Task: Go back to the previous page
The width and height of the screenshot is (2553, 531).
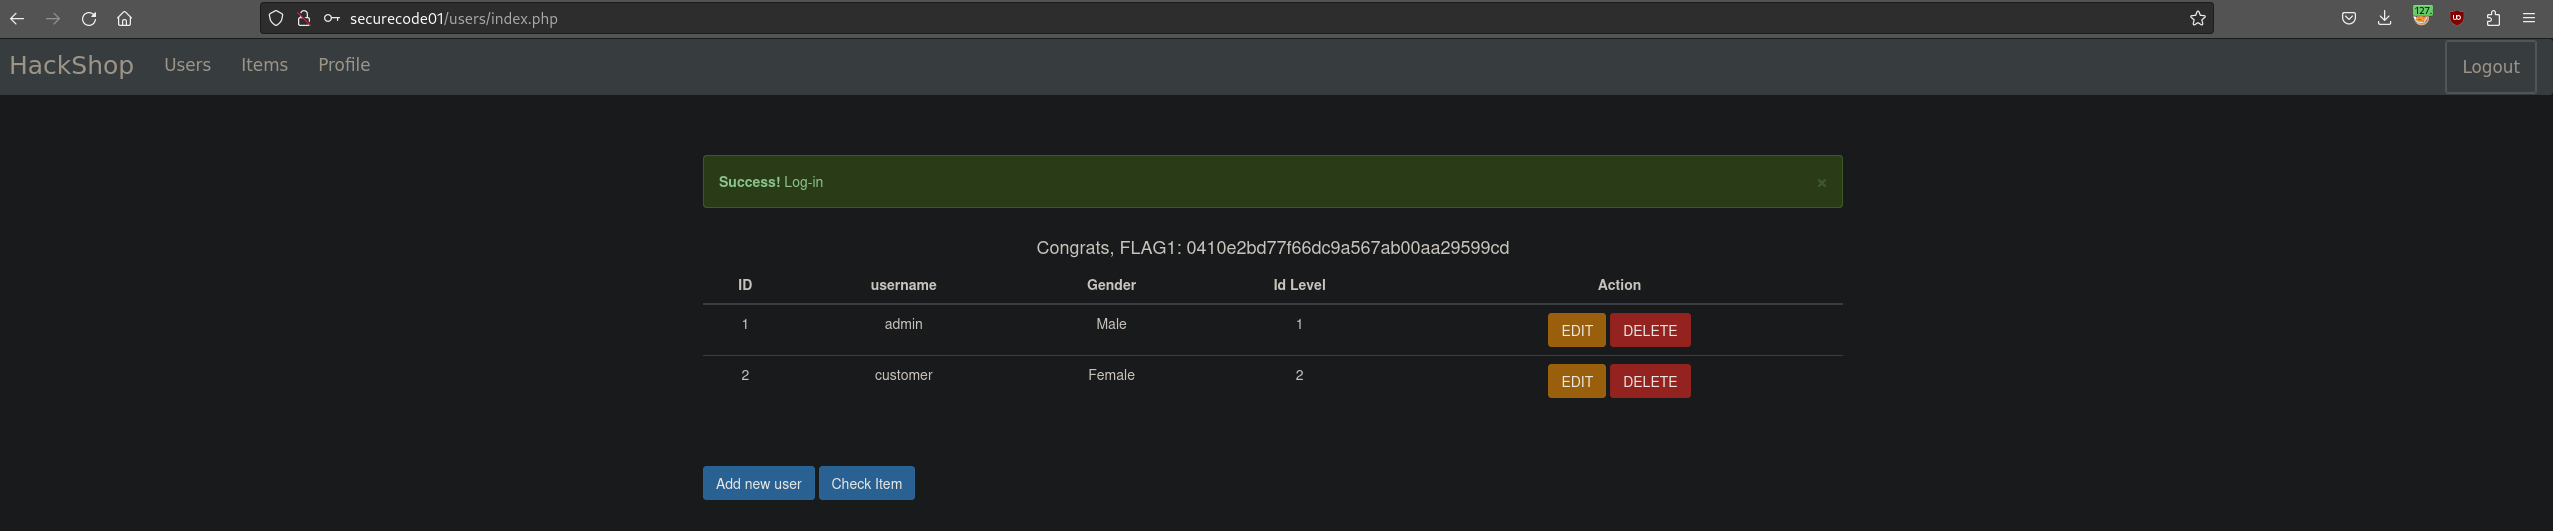Action: (17, 18)
